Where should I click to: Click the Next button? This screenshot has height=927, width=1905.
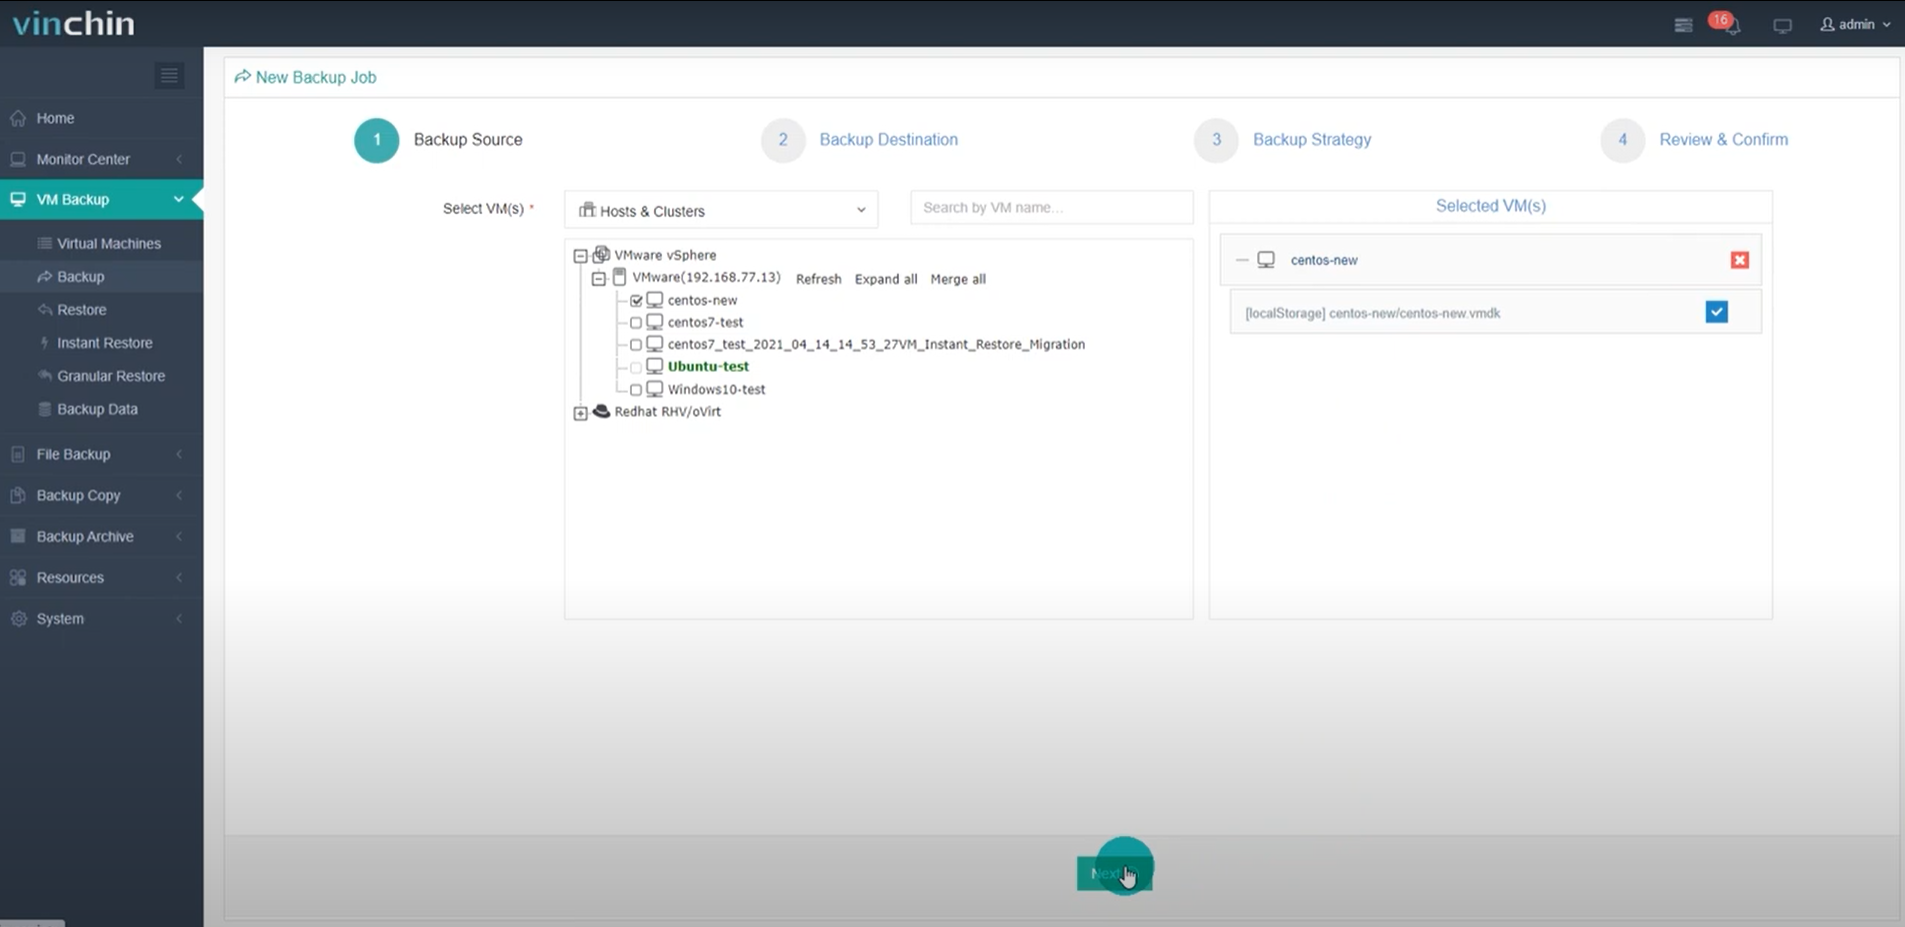1114,873
